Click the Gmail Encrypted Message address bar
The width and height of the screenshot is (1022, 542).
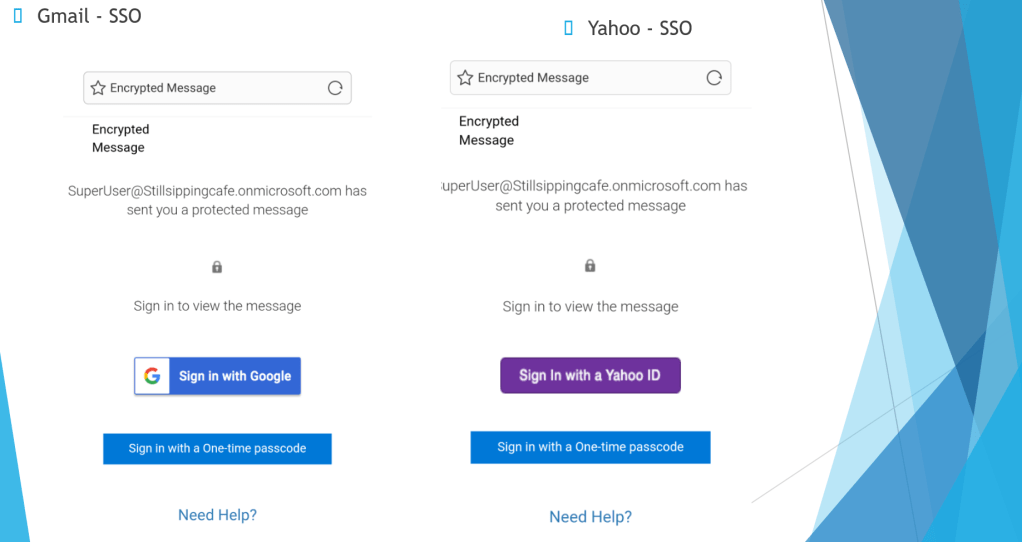[217, 88]
